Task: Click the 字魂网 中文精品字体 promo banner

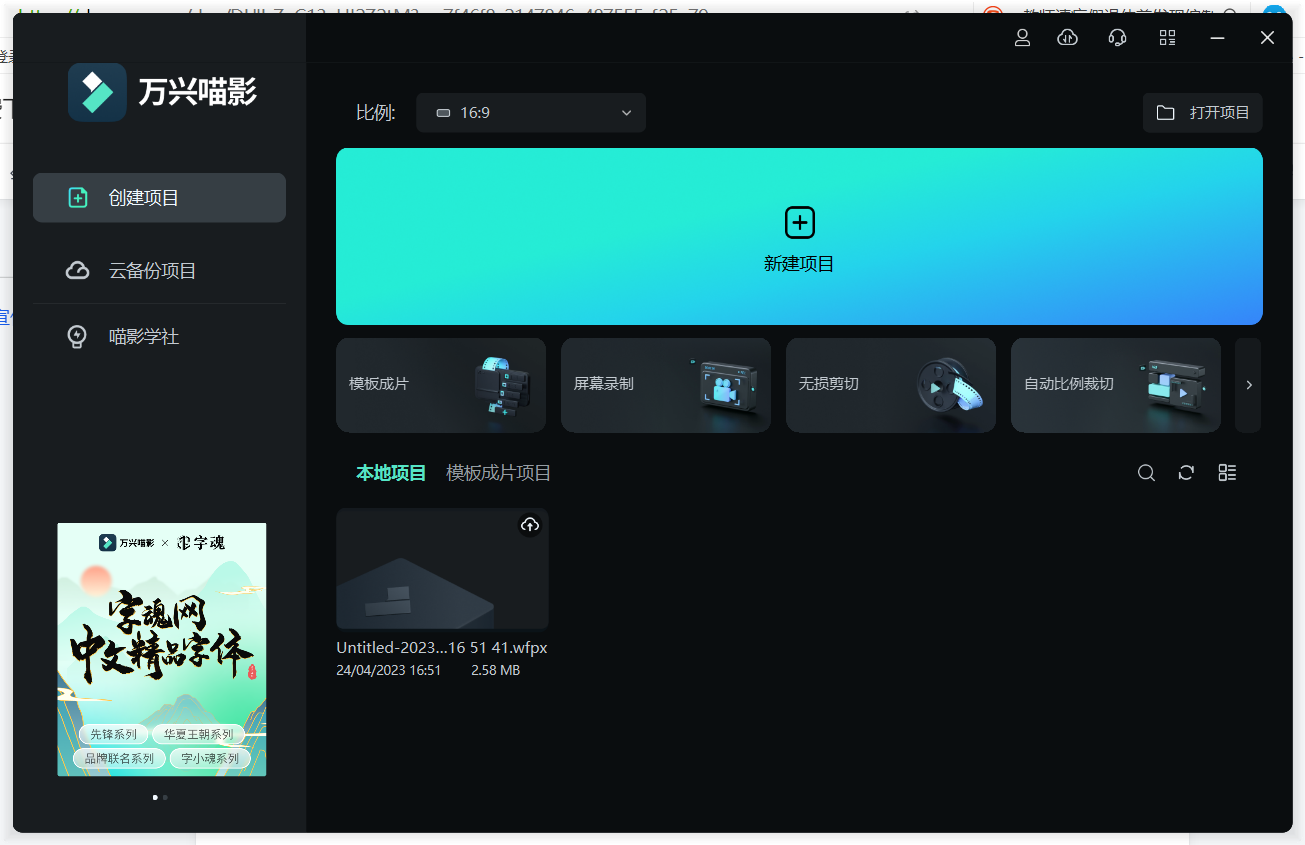Action: 162,649
